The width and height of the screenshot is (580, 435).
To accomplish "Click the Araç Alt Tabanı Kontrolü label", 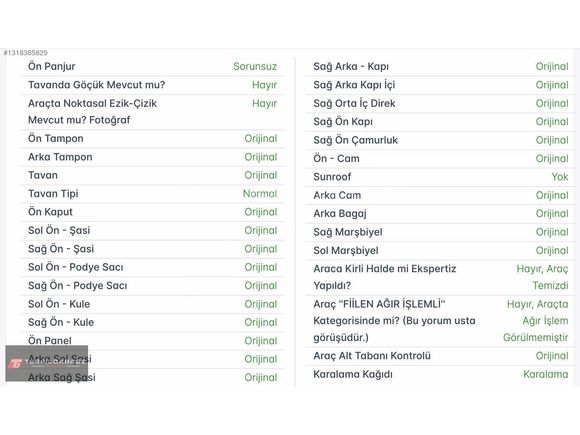I will pyautogui.click(x=372, y=356).
